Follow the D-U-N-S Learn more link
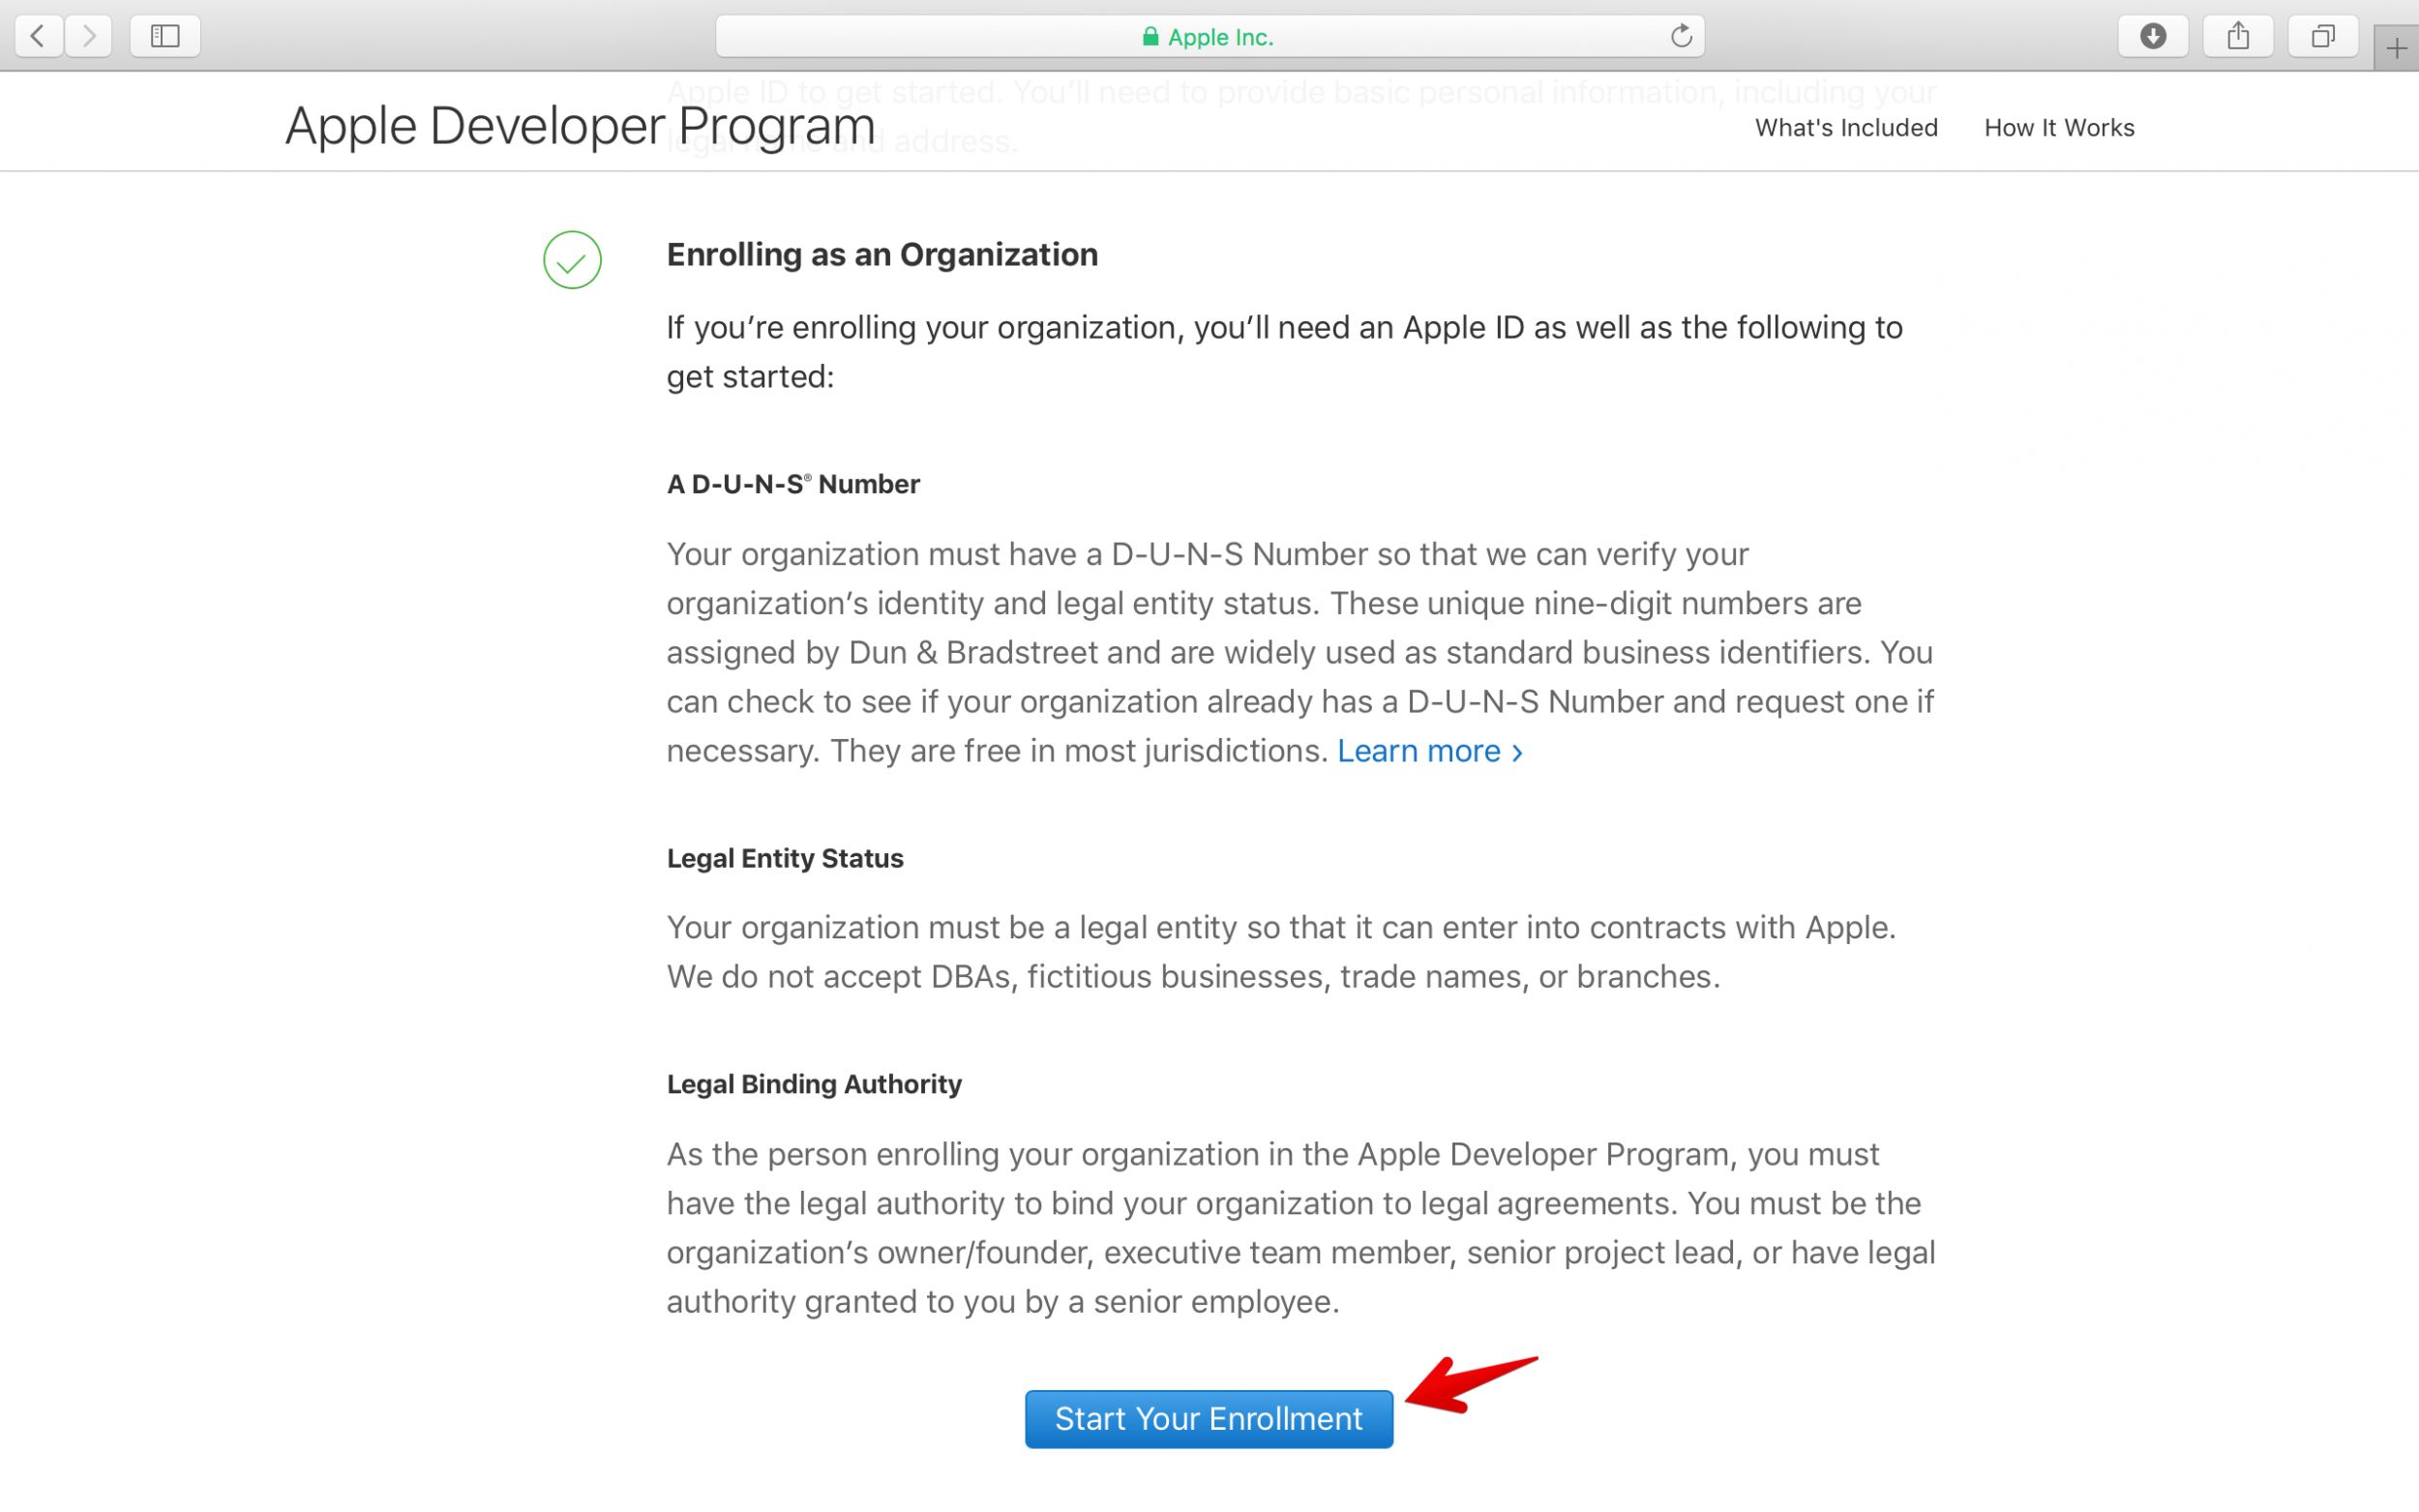Screen dimensions: 2419x1512 [1429, 751]
